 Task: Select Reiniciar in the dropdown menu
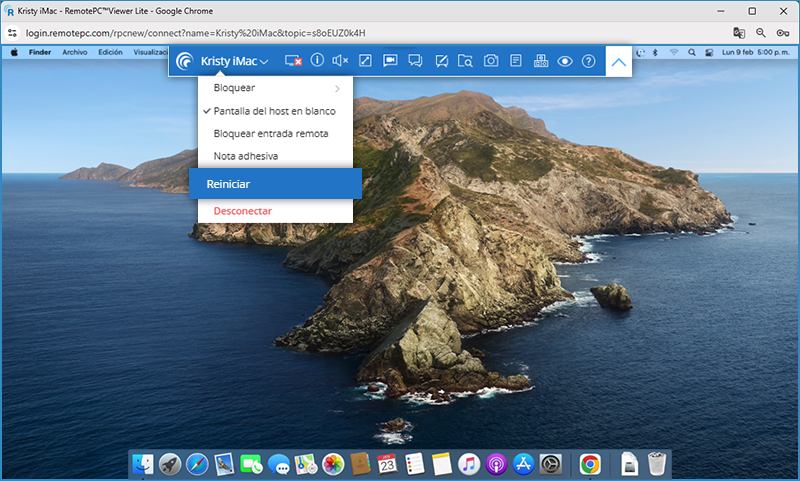(276, 184)
